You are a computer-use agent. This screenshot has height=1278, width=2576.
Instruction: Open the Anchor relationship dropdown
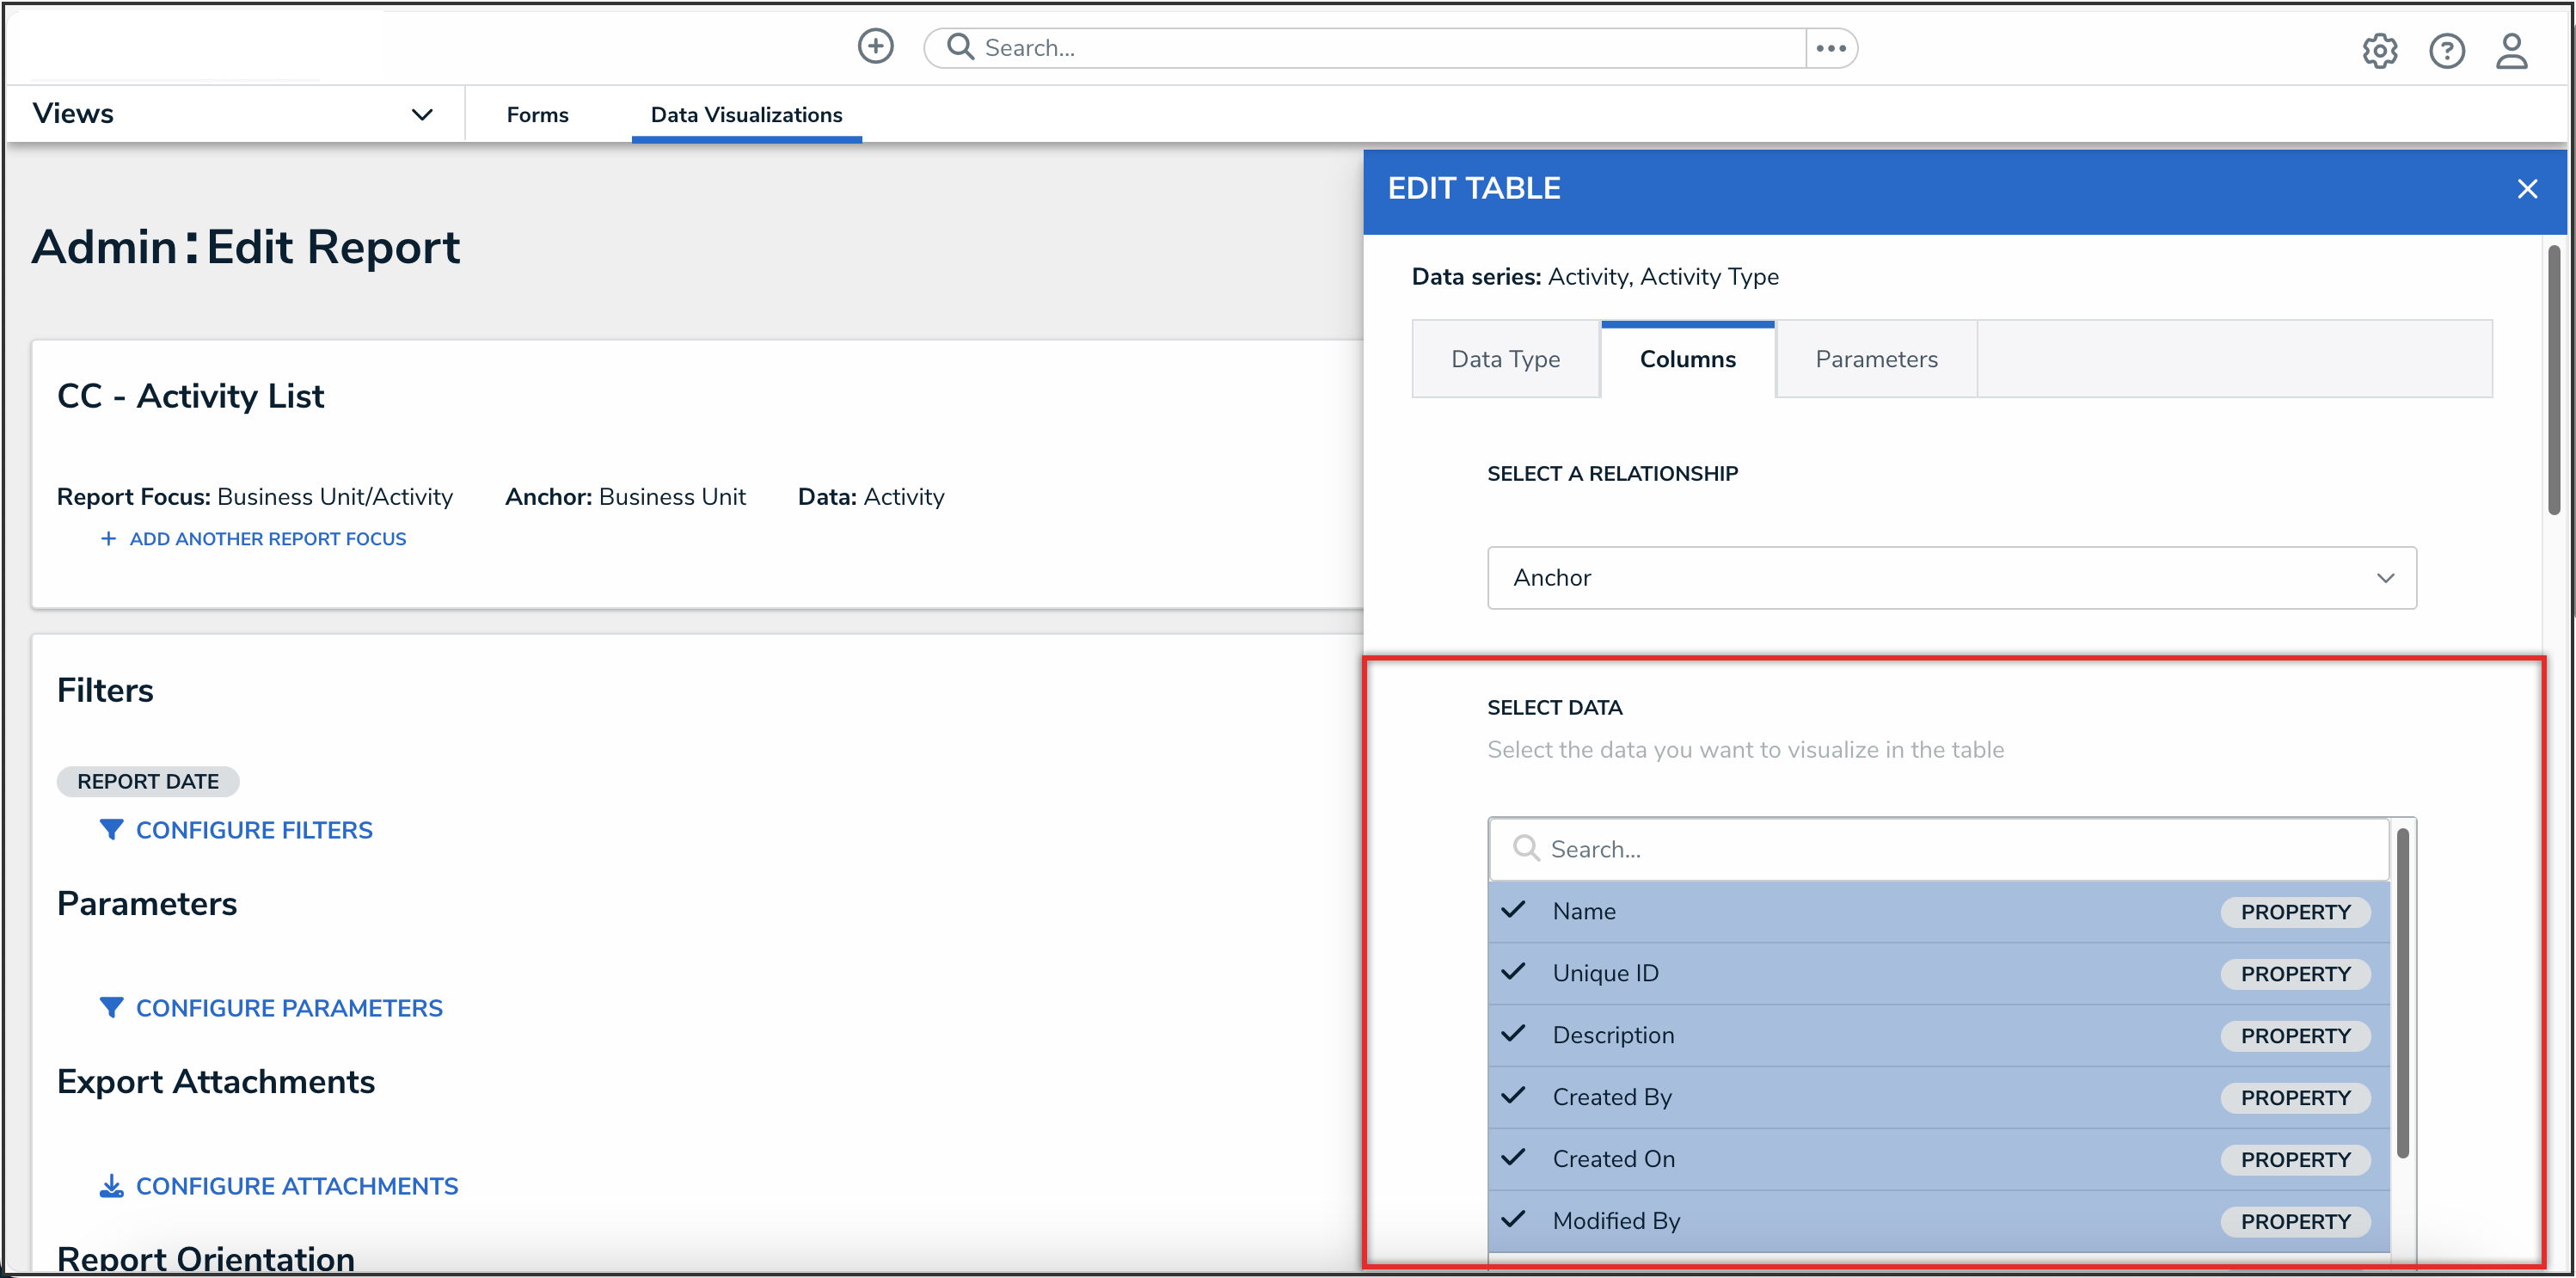pyautogui.click(x=1951, y=577)
